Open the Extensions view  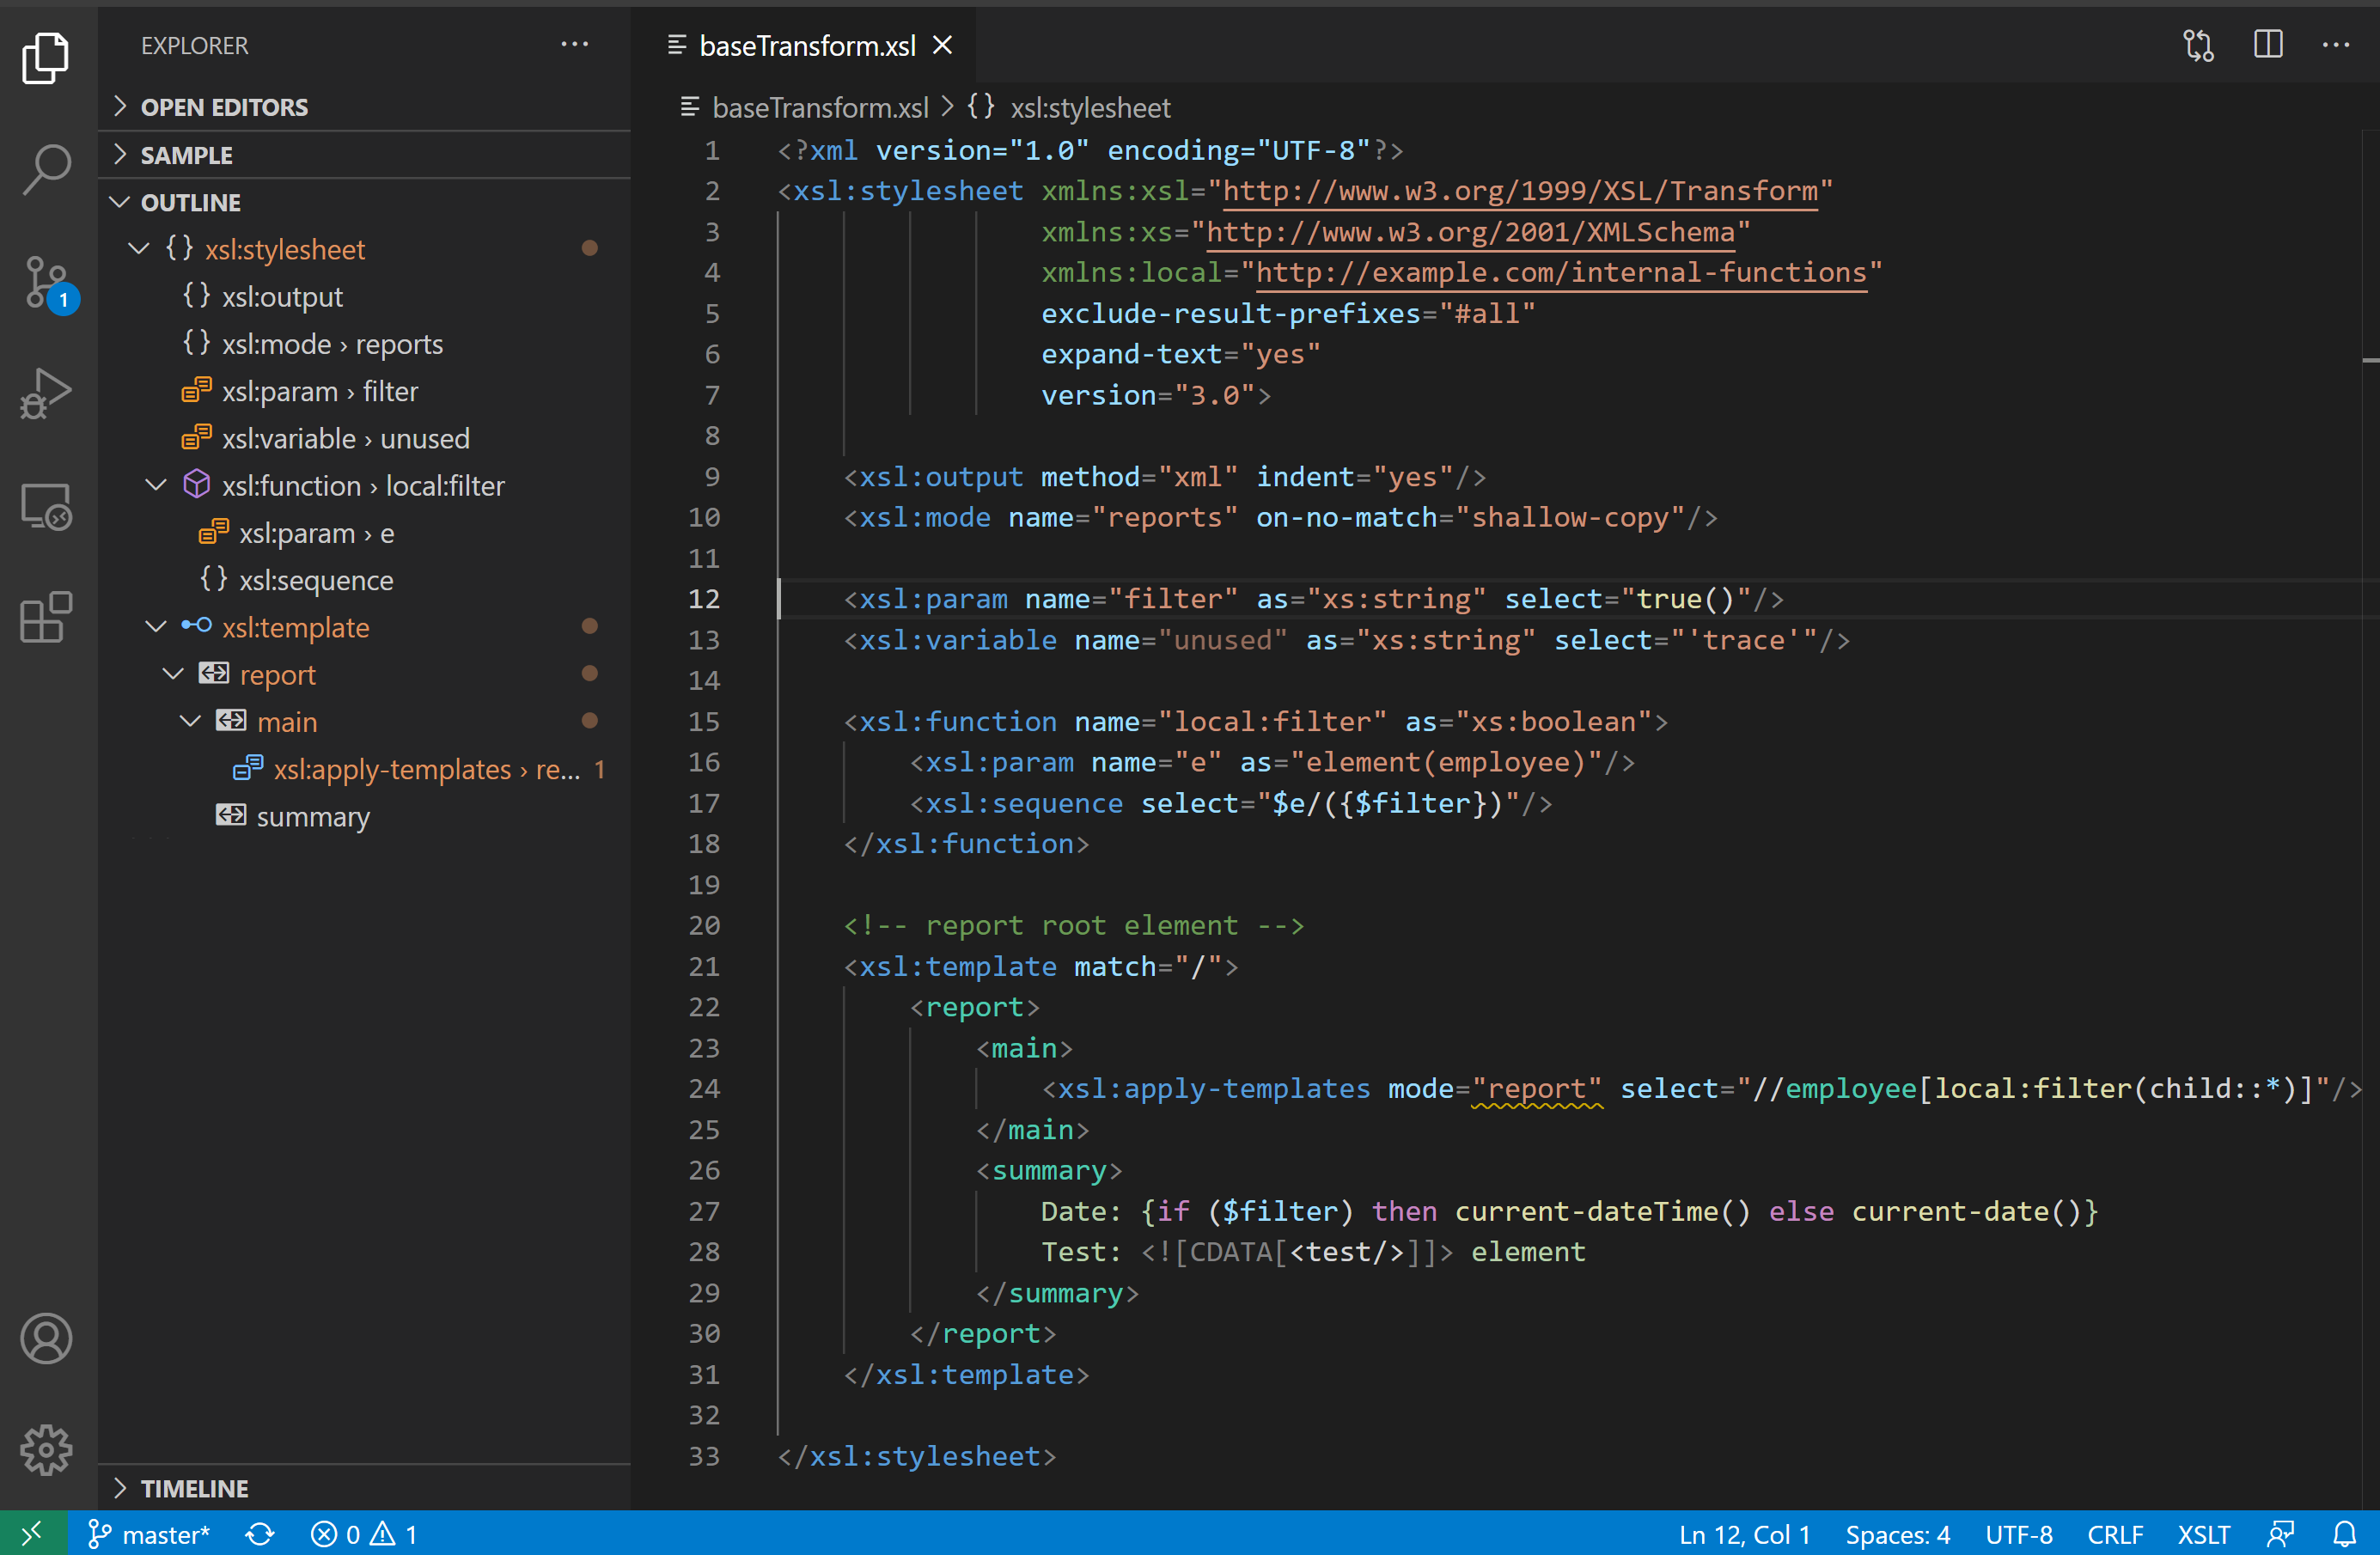[46, 617]
